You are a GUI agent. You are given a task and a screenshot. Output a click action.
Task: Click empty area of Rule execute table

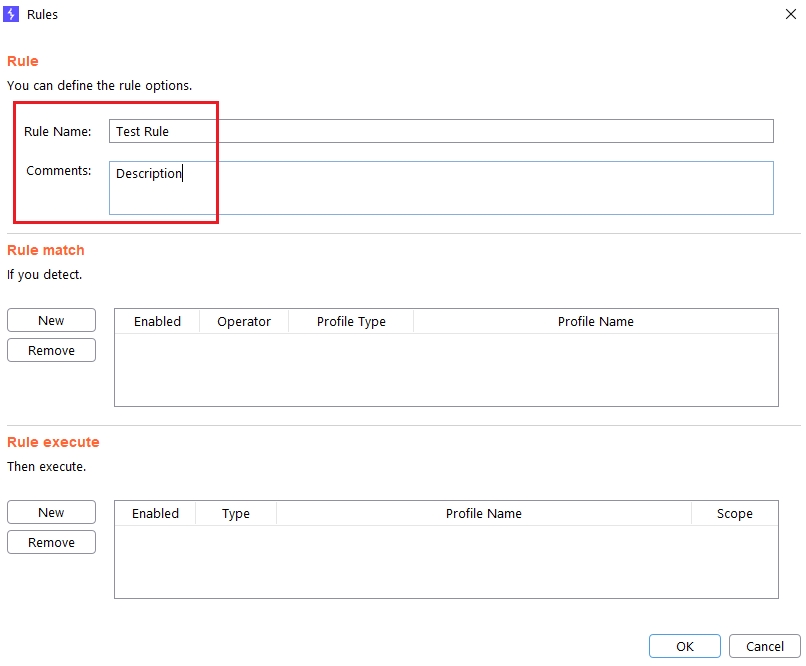coord(446,561)
